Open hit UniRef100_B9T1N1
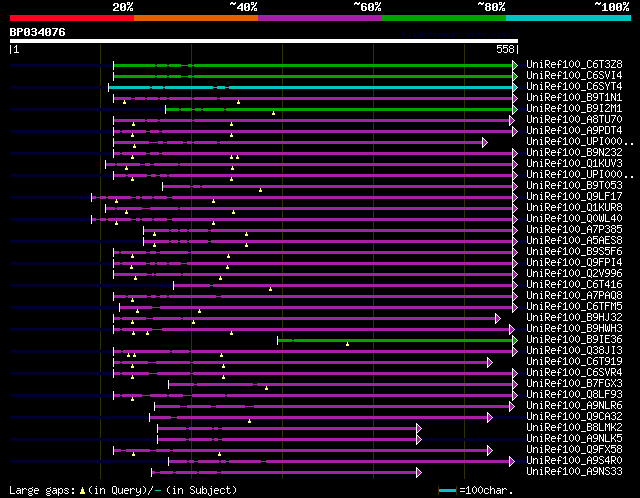The height and width of the screenshot is (498, 640). click(x=574, y=98)
